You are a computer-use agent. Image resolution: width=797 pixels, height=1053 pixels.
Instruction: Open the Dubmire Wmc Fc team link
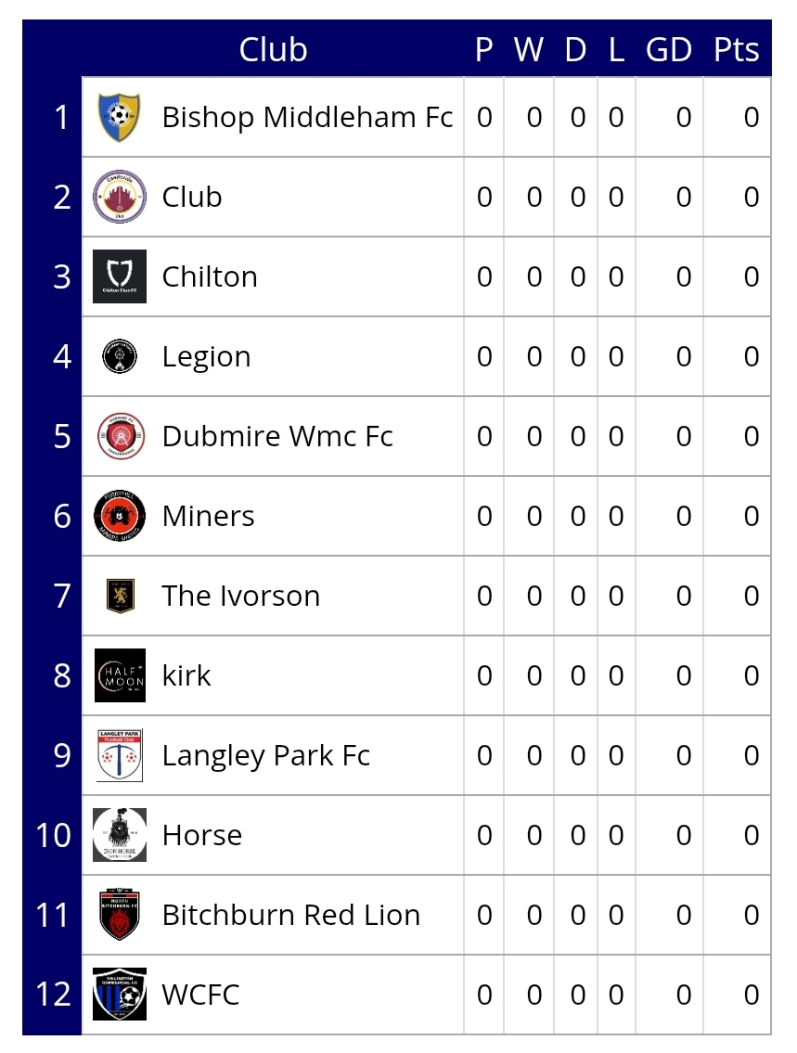[277, 437]
